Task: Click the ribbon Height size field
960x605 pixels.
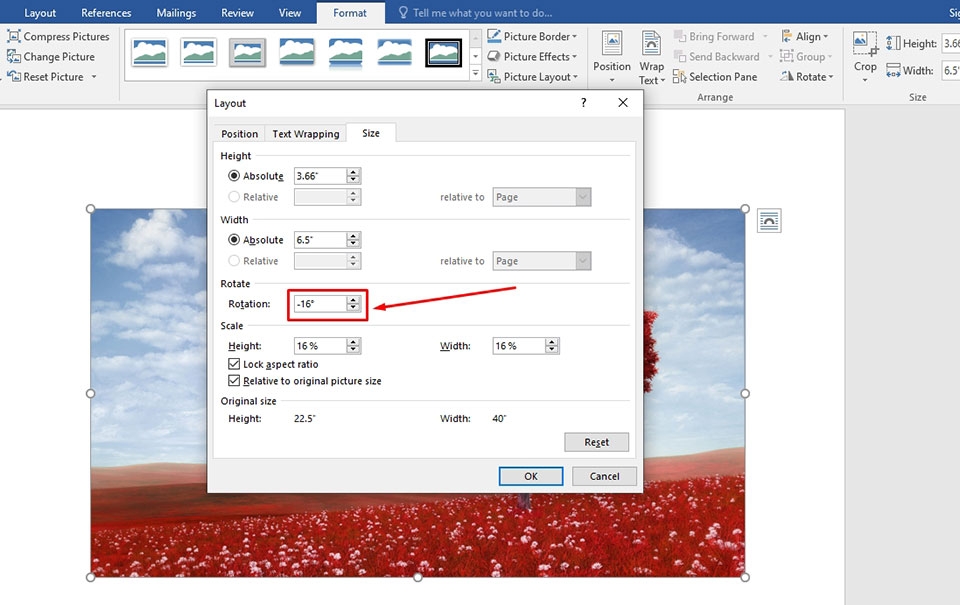Action: tap(951, 43)
